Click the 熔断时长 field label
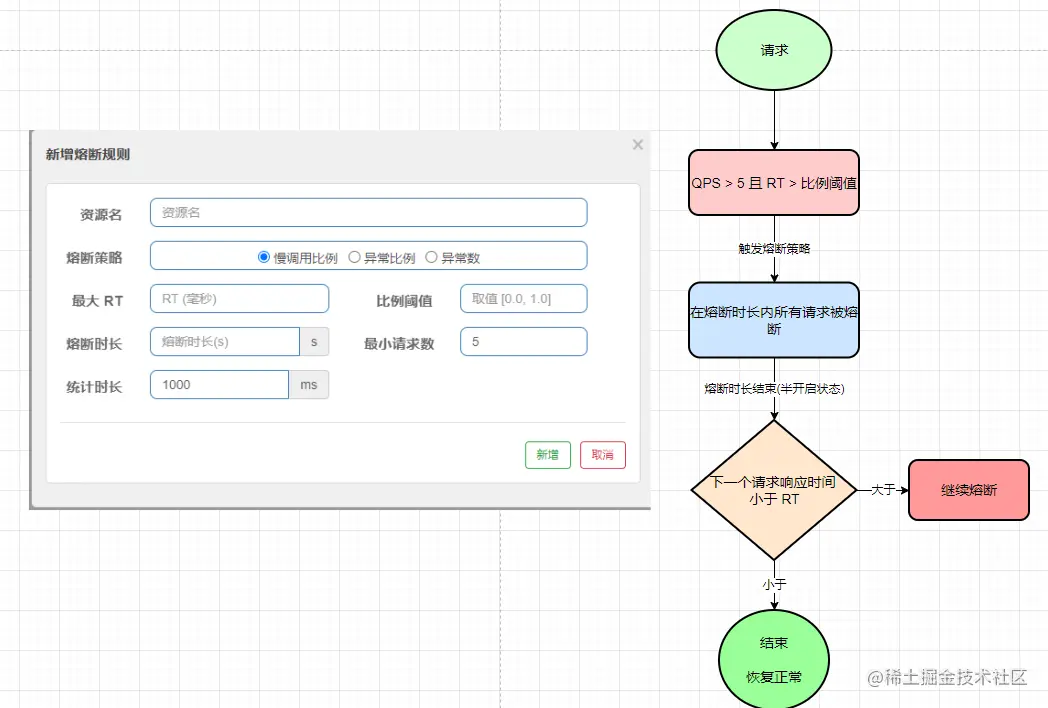The height and width of the screenshot is (708, 1048). (94, 344)
